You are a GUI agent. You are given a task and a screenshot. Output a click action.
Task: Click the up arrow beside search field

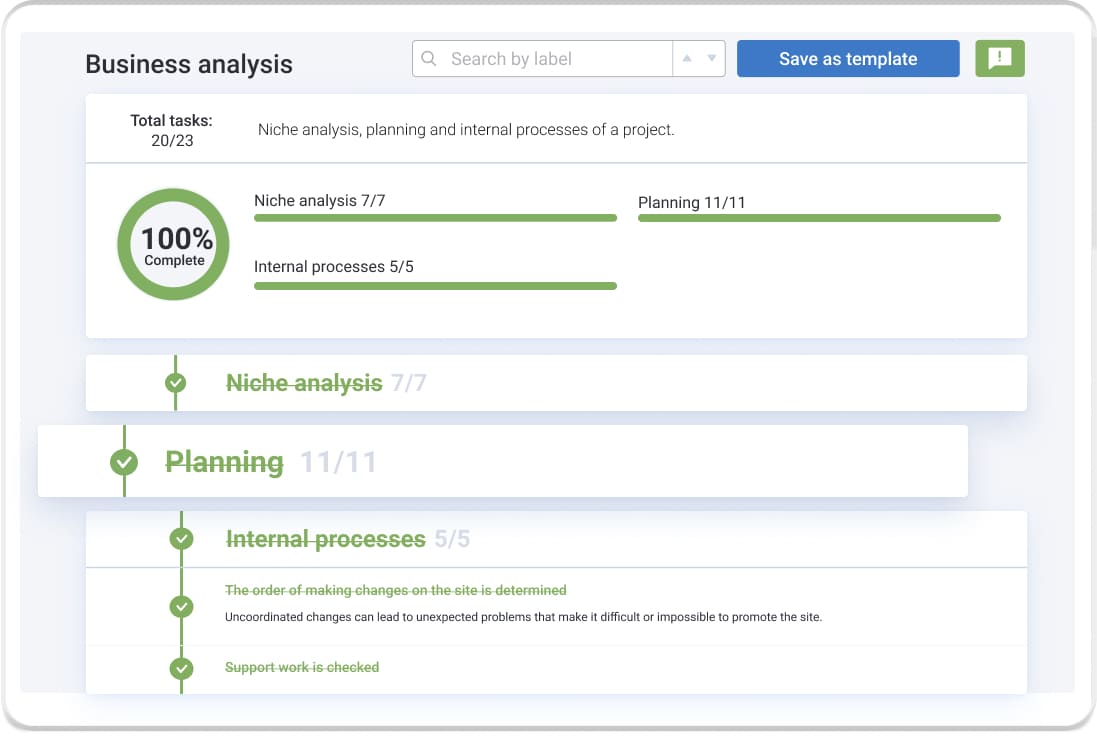click(x=687, y=59)
